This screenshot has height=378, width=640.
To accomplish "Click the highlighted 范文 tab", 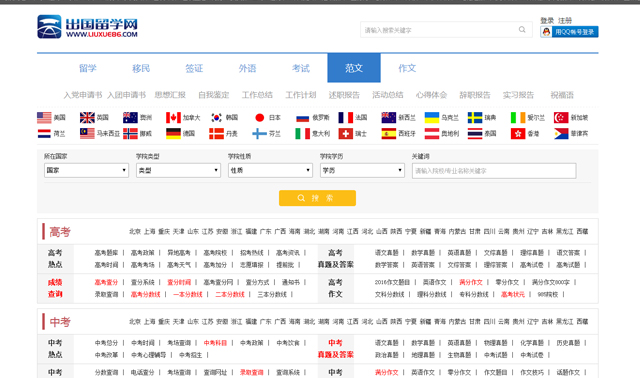I will [x=354, y=68].
